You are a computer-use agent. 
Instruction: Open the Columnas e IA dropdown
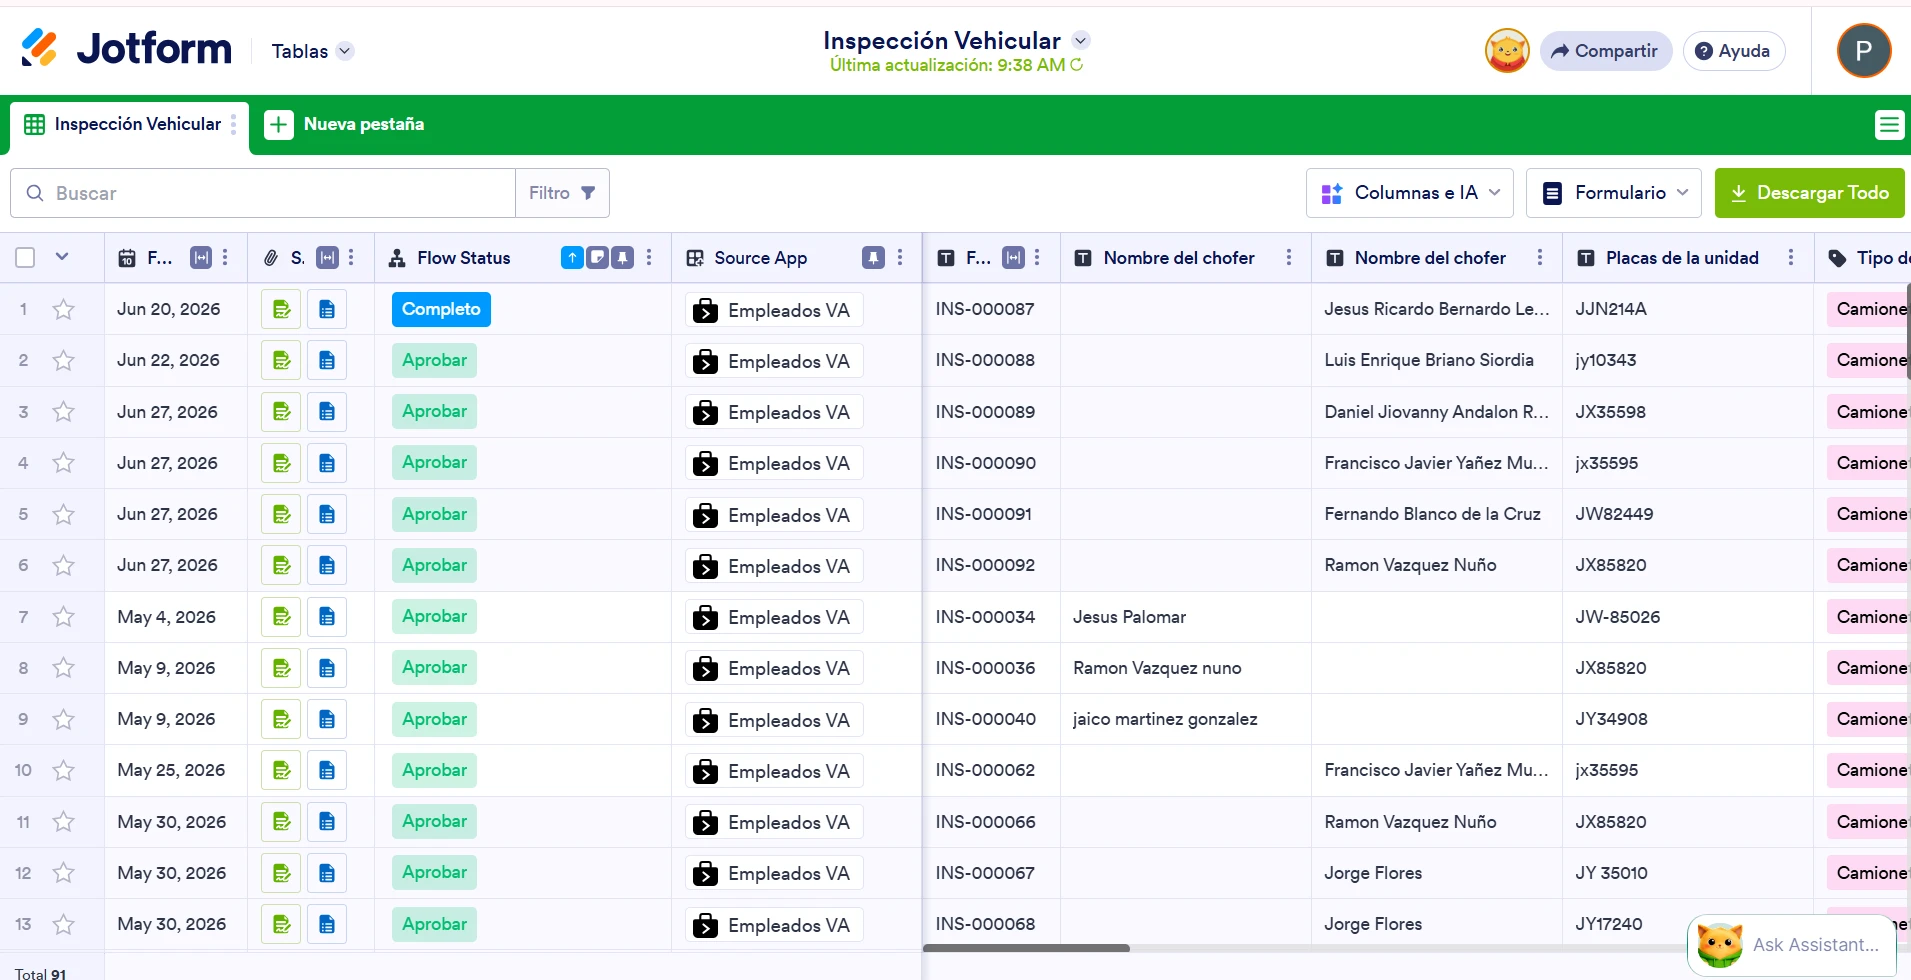(x=1410, y=193)
